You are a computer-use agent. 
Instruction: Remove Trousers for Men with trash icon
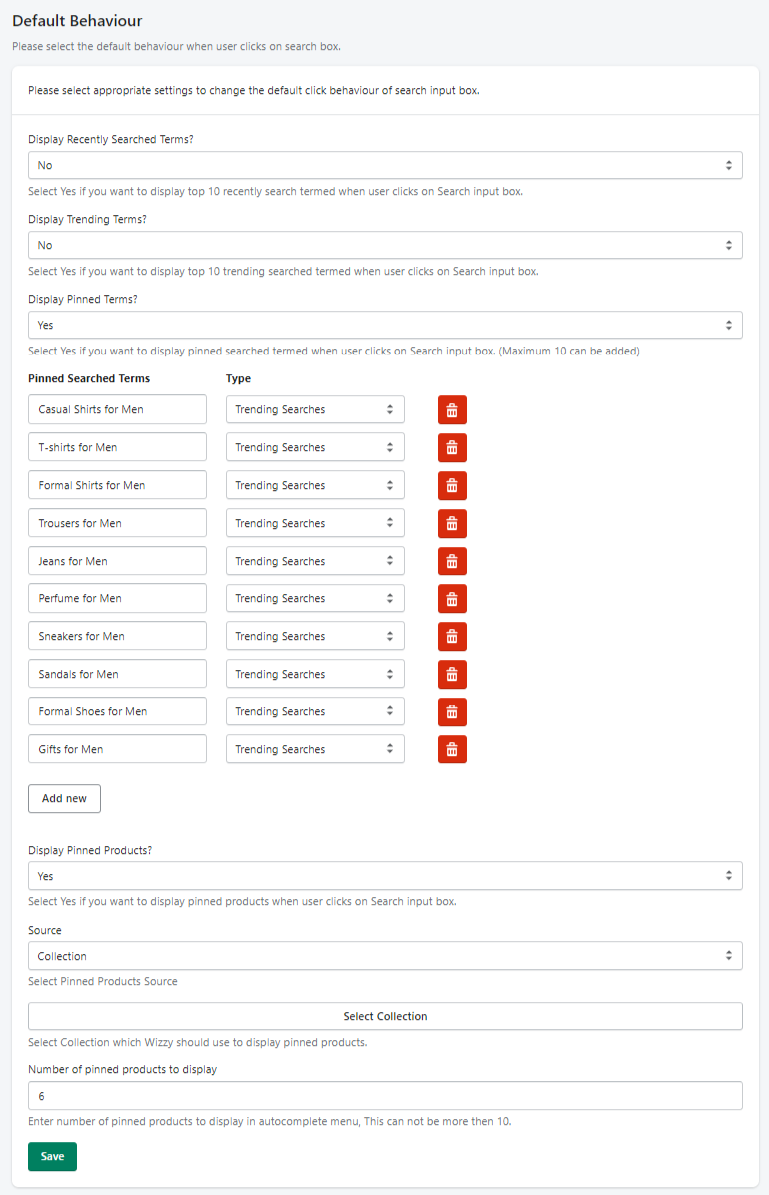pos(452,524)
